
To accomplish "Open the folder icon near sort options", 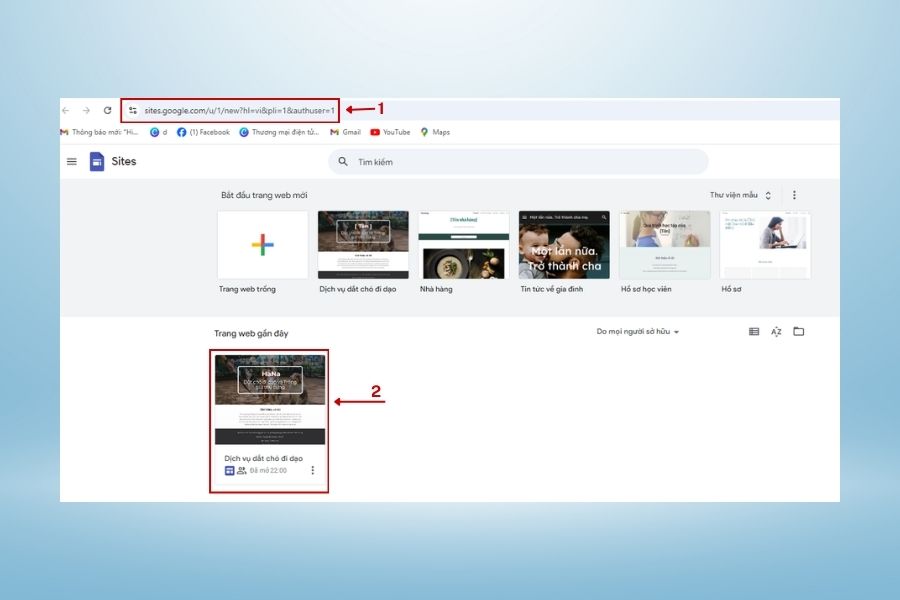I will [x=799, y=331].
